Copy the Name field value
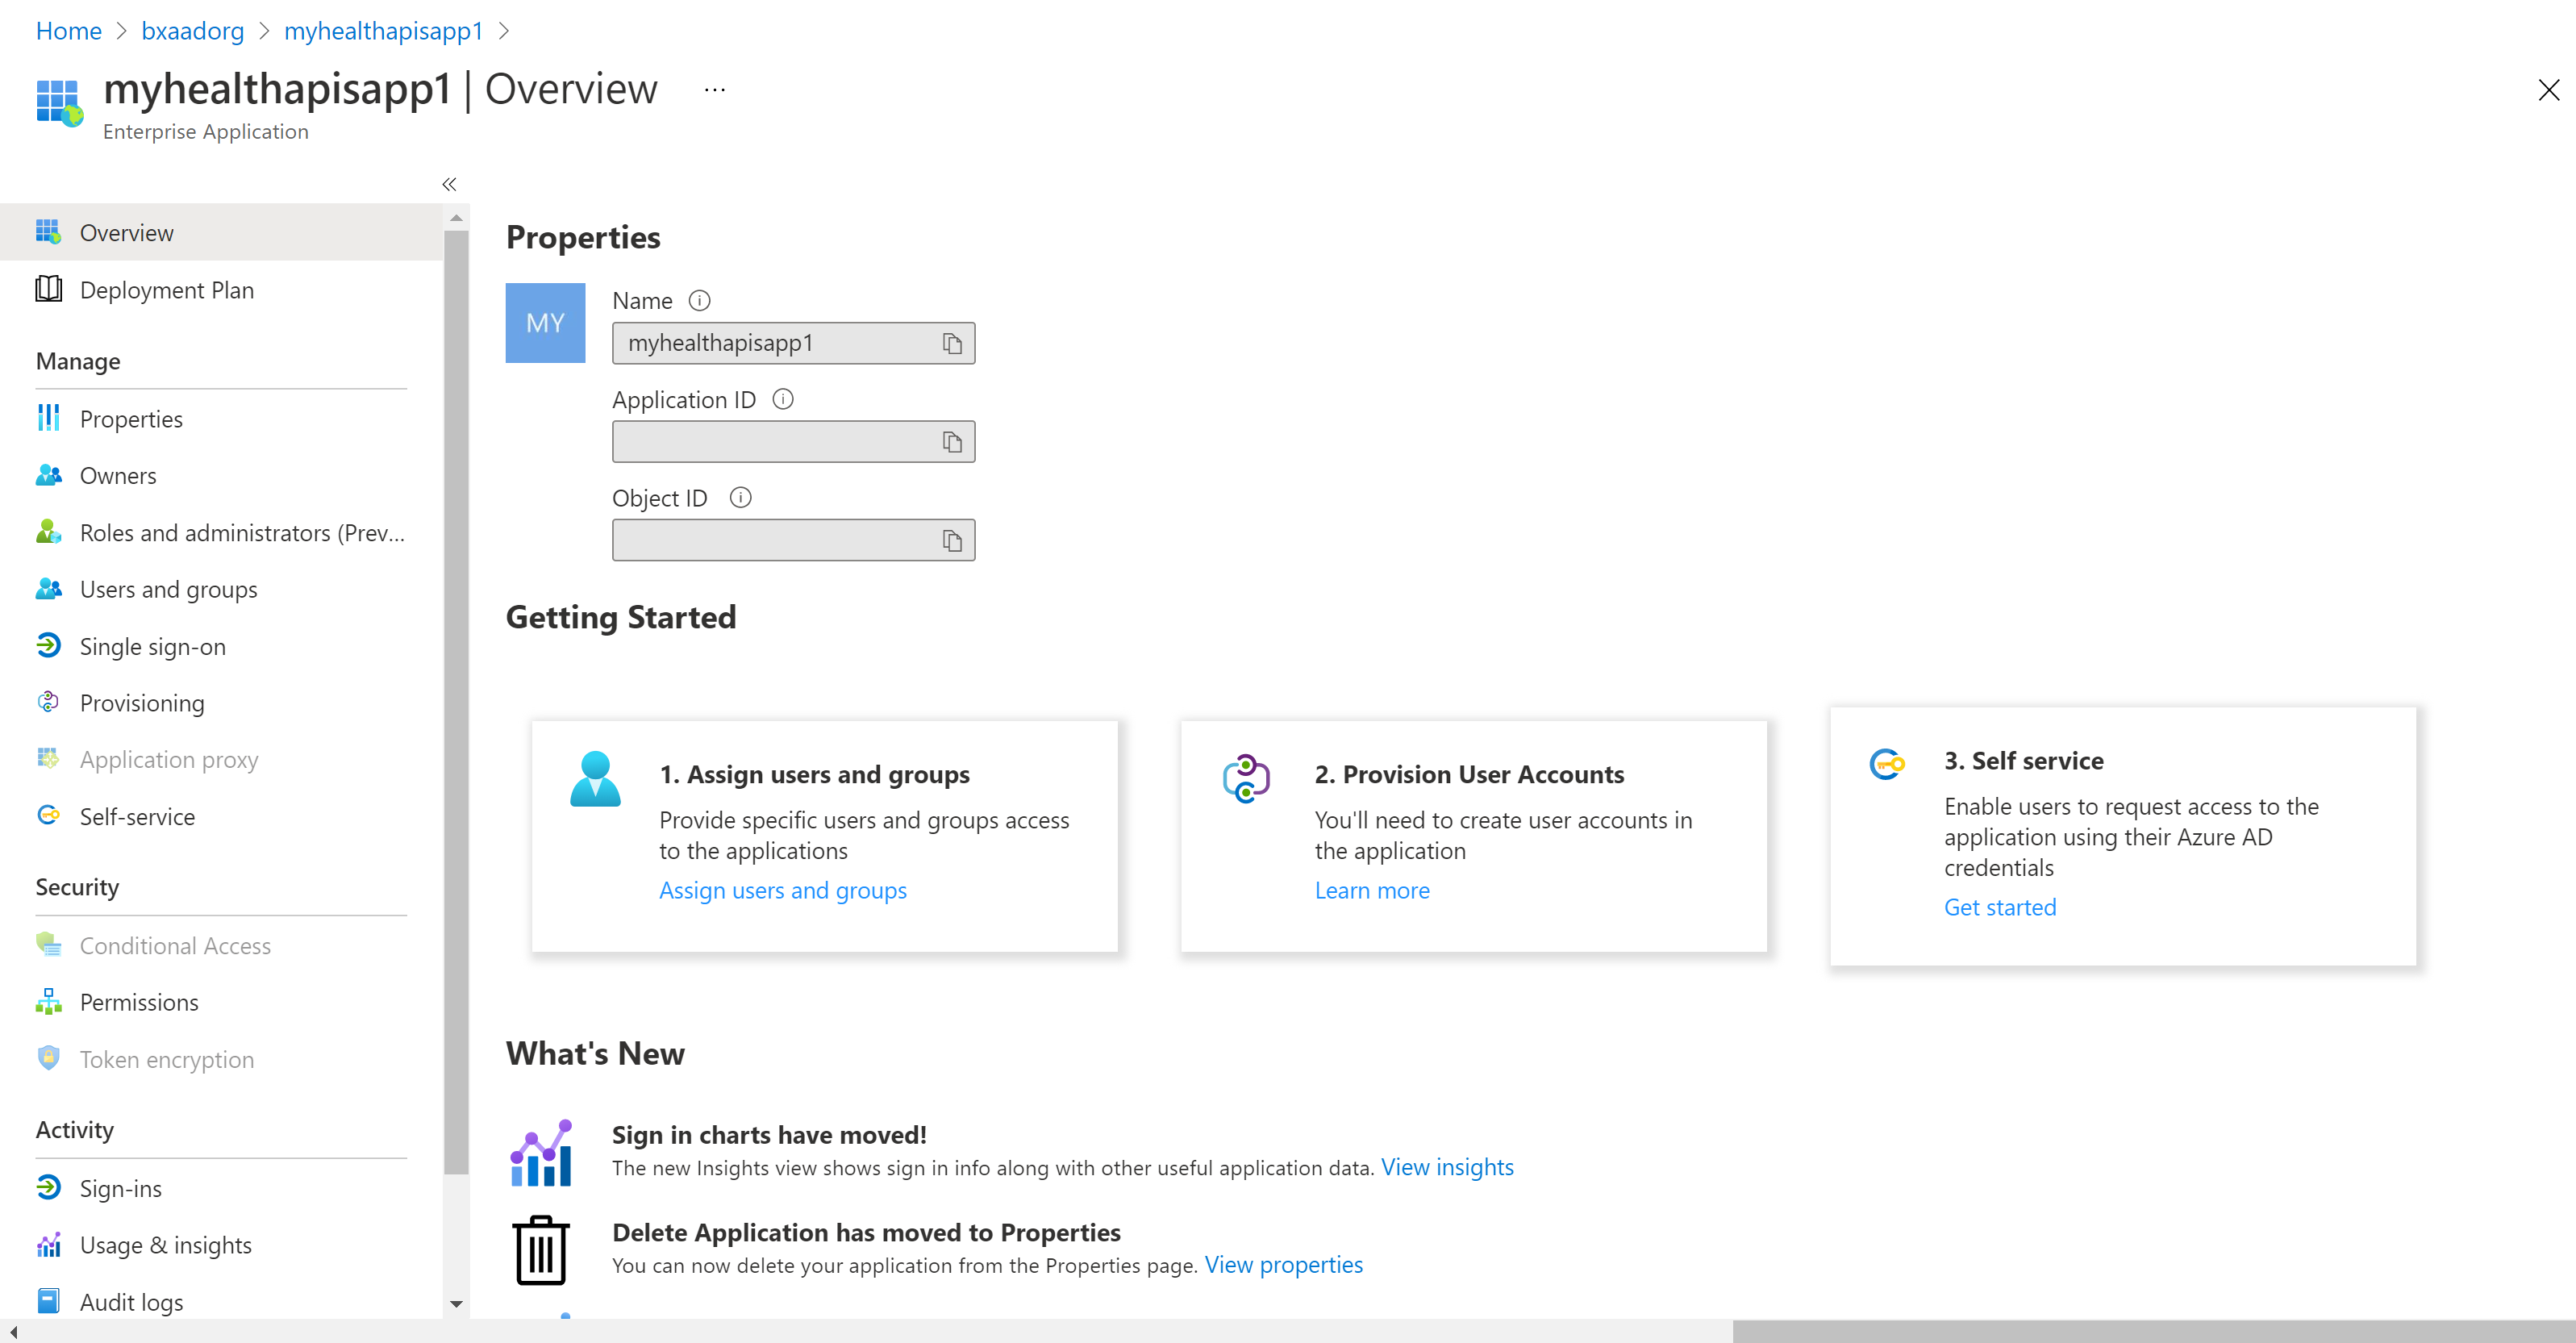 click(x=952, y=343)
